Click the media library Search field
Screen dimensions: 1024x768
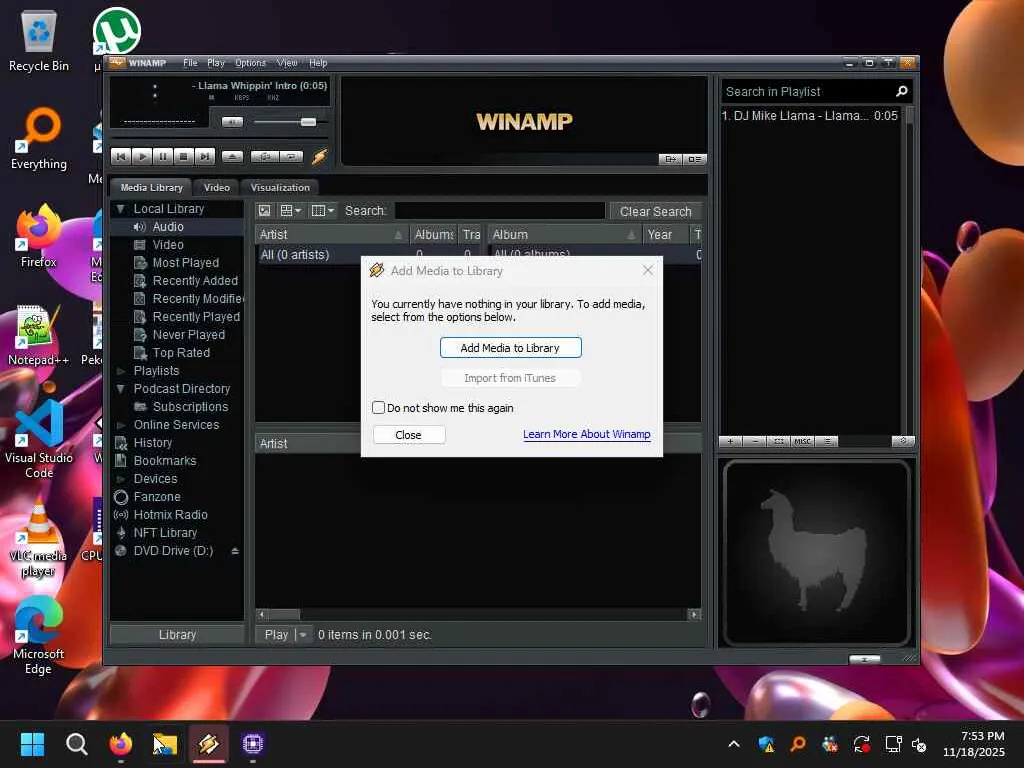tap(500, 211)
